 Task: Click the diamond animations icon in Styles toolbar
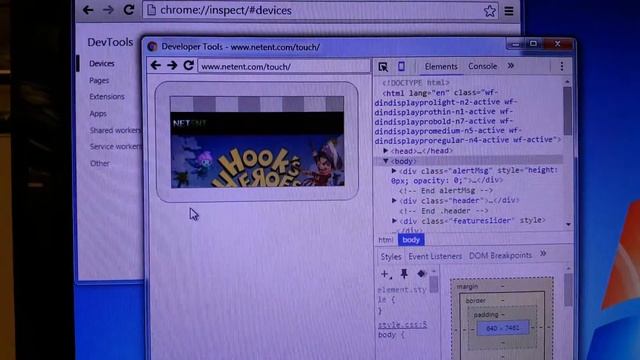[x=421, y=273]
